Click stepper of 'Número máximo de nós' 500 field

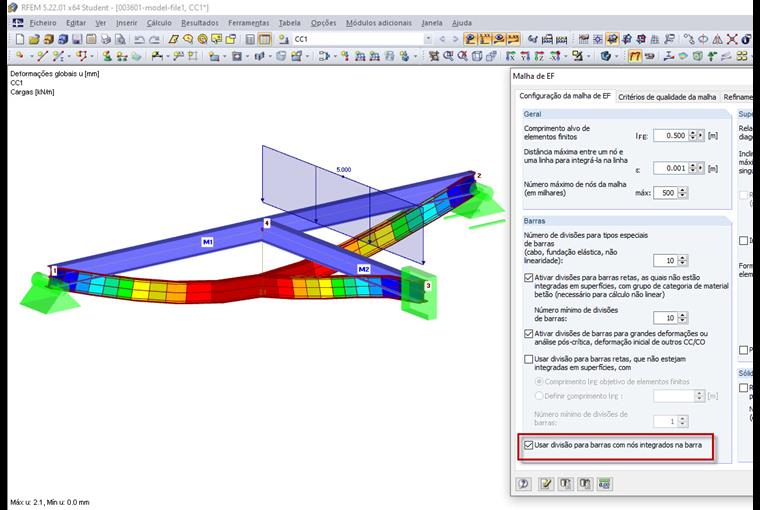coord(683,192)
